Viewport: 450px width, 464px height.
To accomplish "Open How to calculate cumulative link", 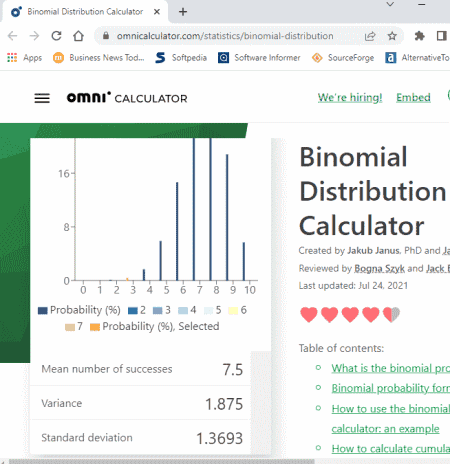I will tap(391, 449).
